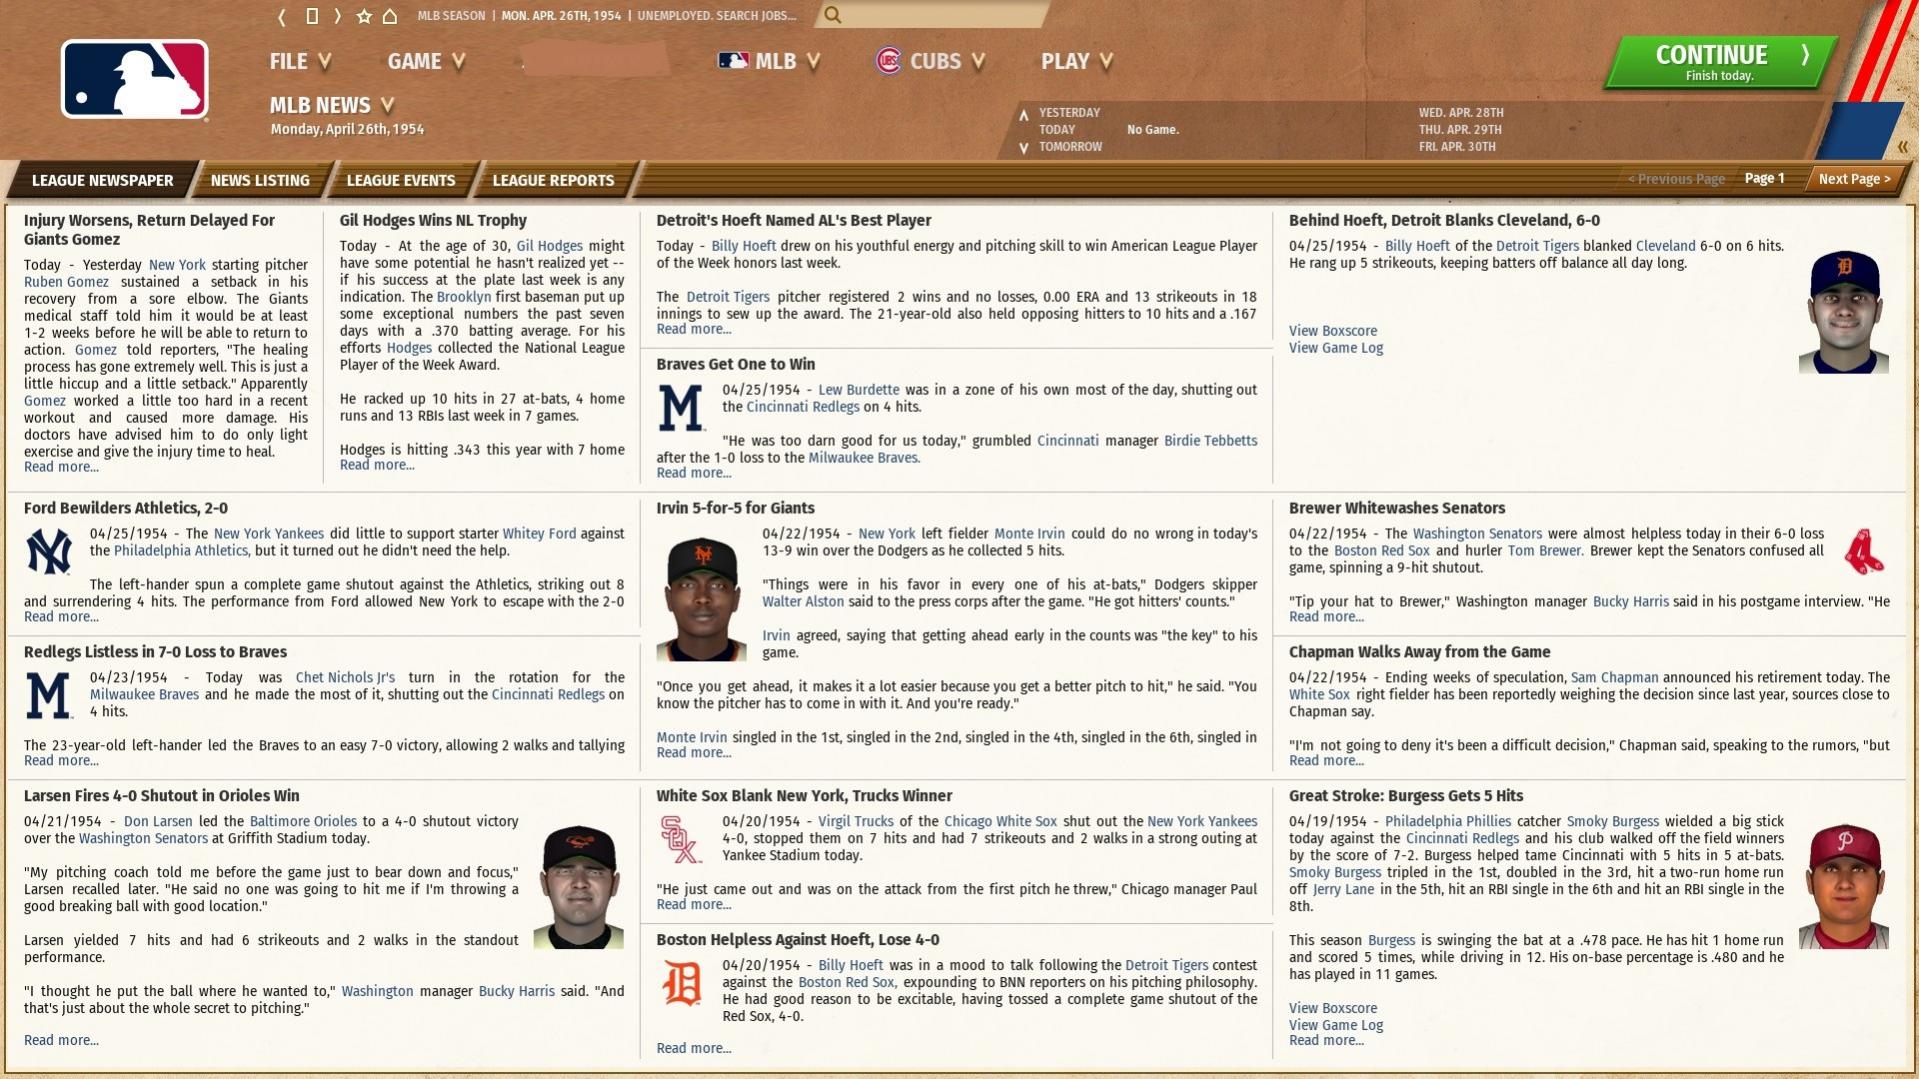Click Monte Irvin's player portrait
Viewport: 1919px width, 1079px height.
tap(701, 598)
